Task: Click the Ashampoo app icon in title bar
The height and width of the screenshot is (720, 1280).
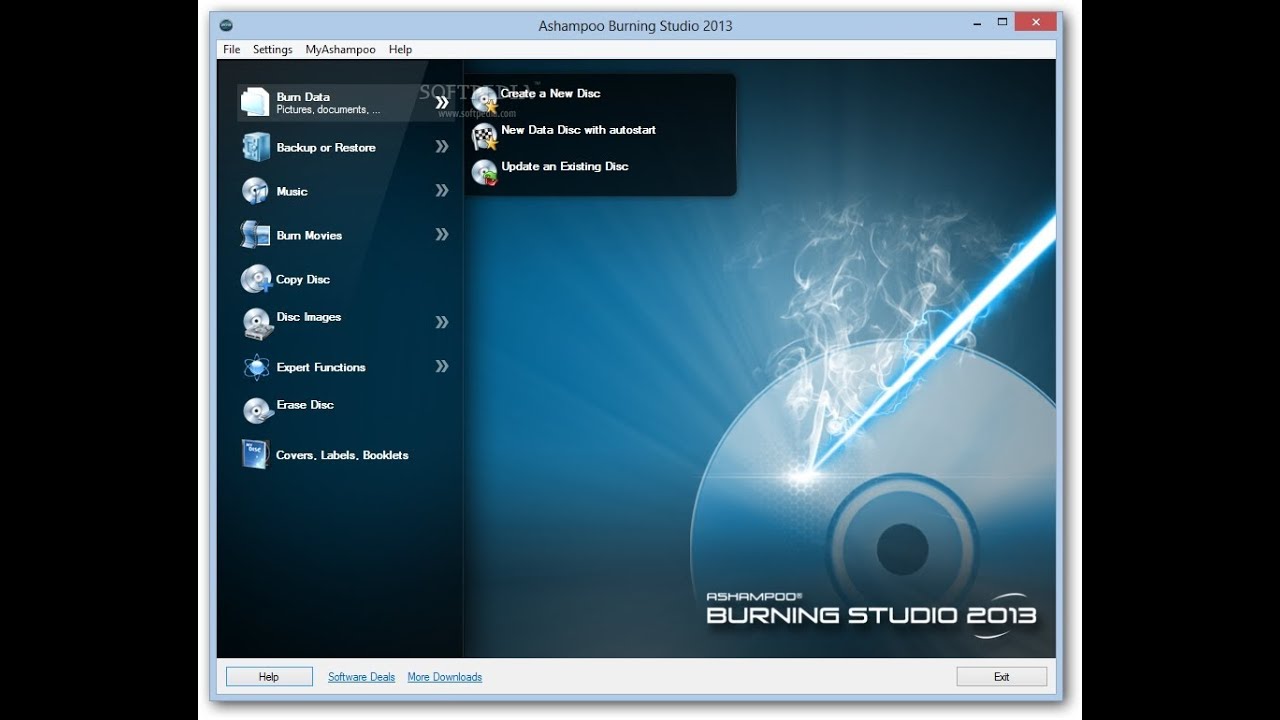Action: point(227,25)
